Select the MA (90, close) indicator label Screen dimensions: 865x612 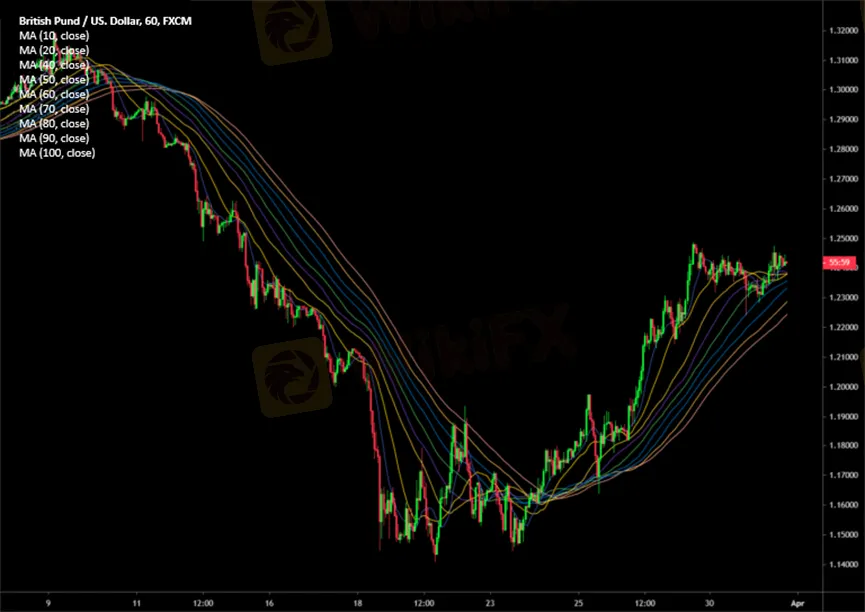54,139
